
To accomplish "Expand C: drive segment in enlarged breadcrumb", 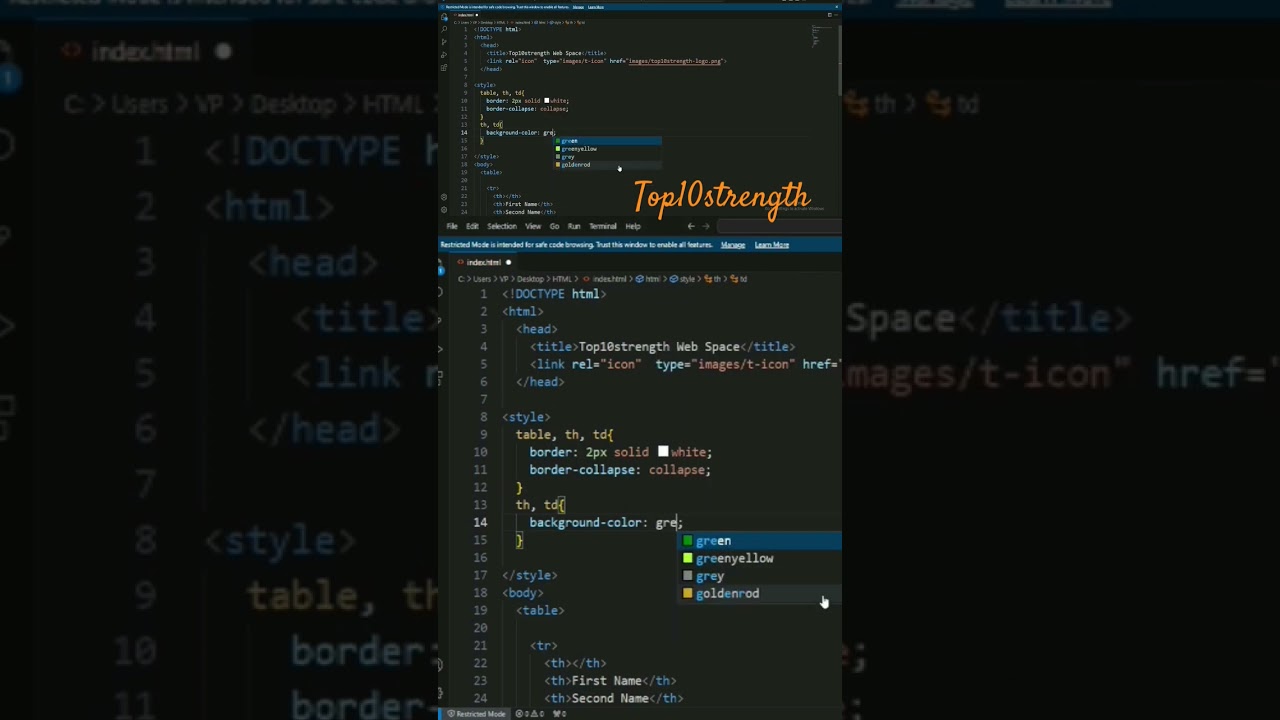I will (x=461, y=279).
